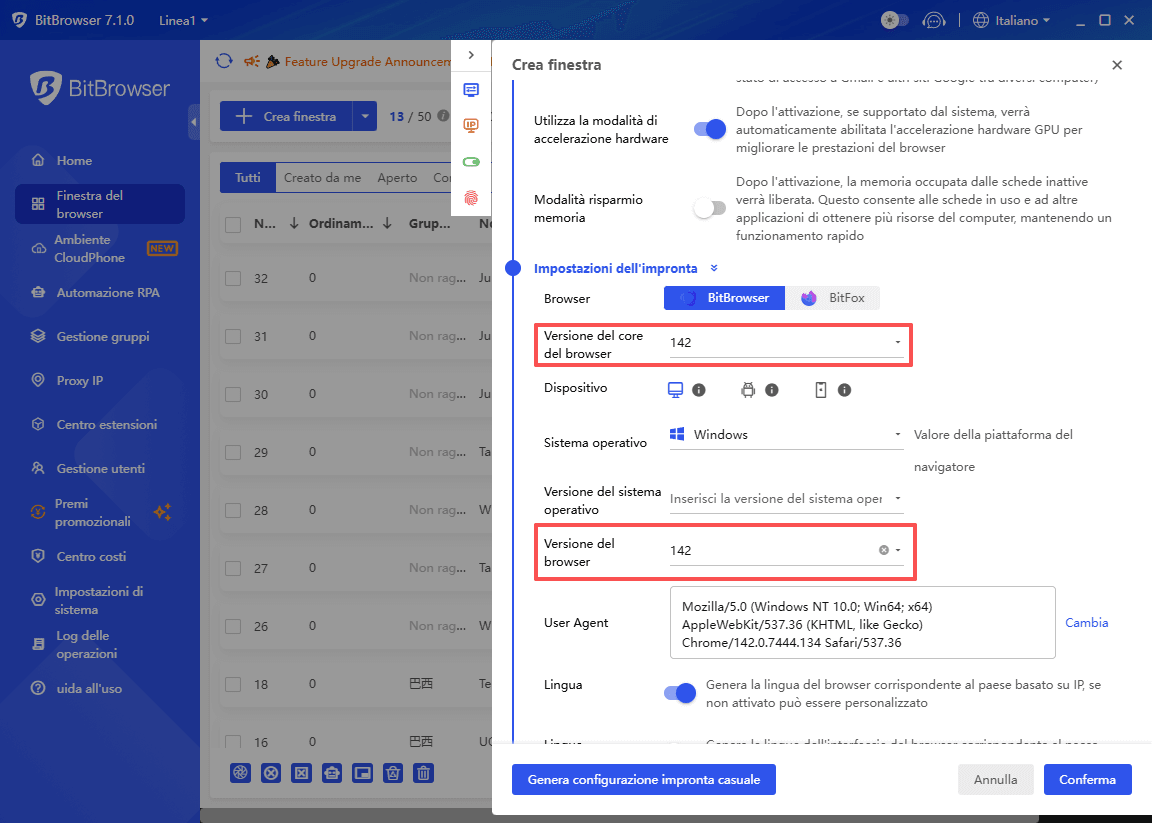
Task: Click the Cambia link next to User Agent
Action: coord(1086,622)
